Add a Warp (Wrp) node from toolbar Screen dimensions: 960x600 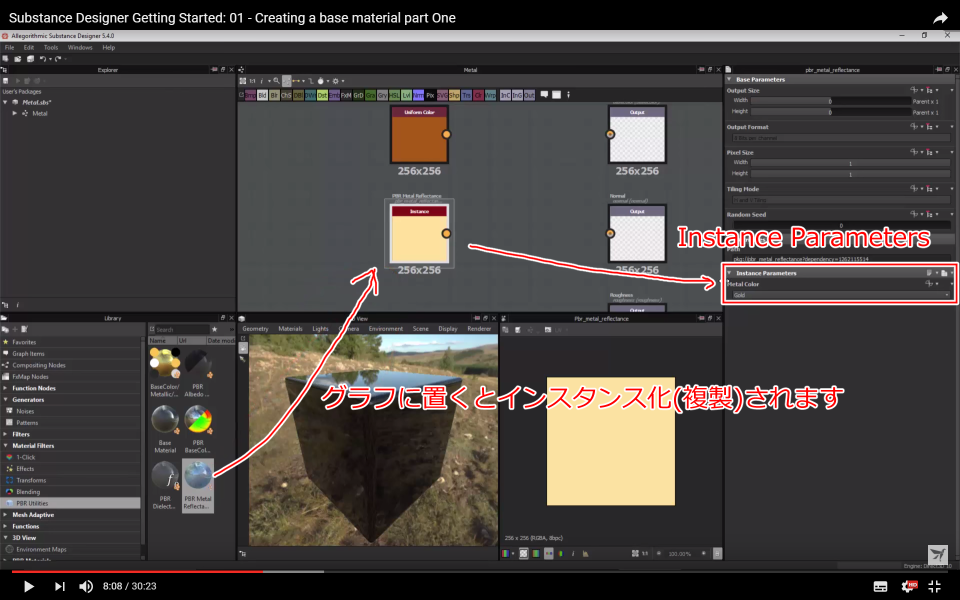pyautogui.click(x=490, y=96)
